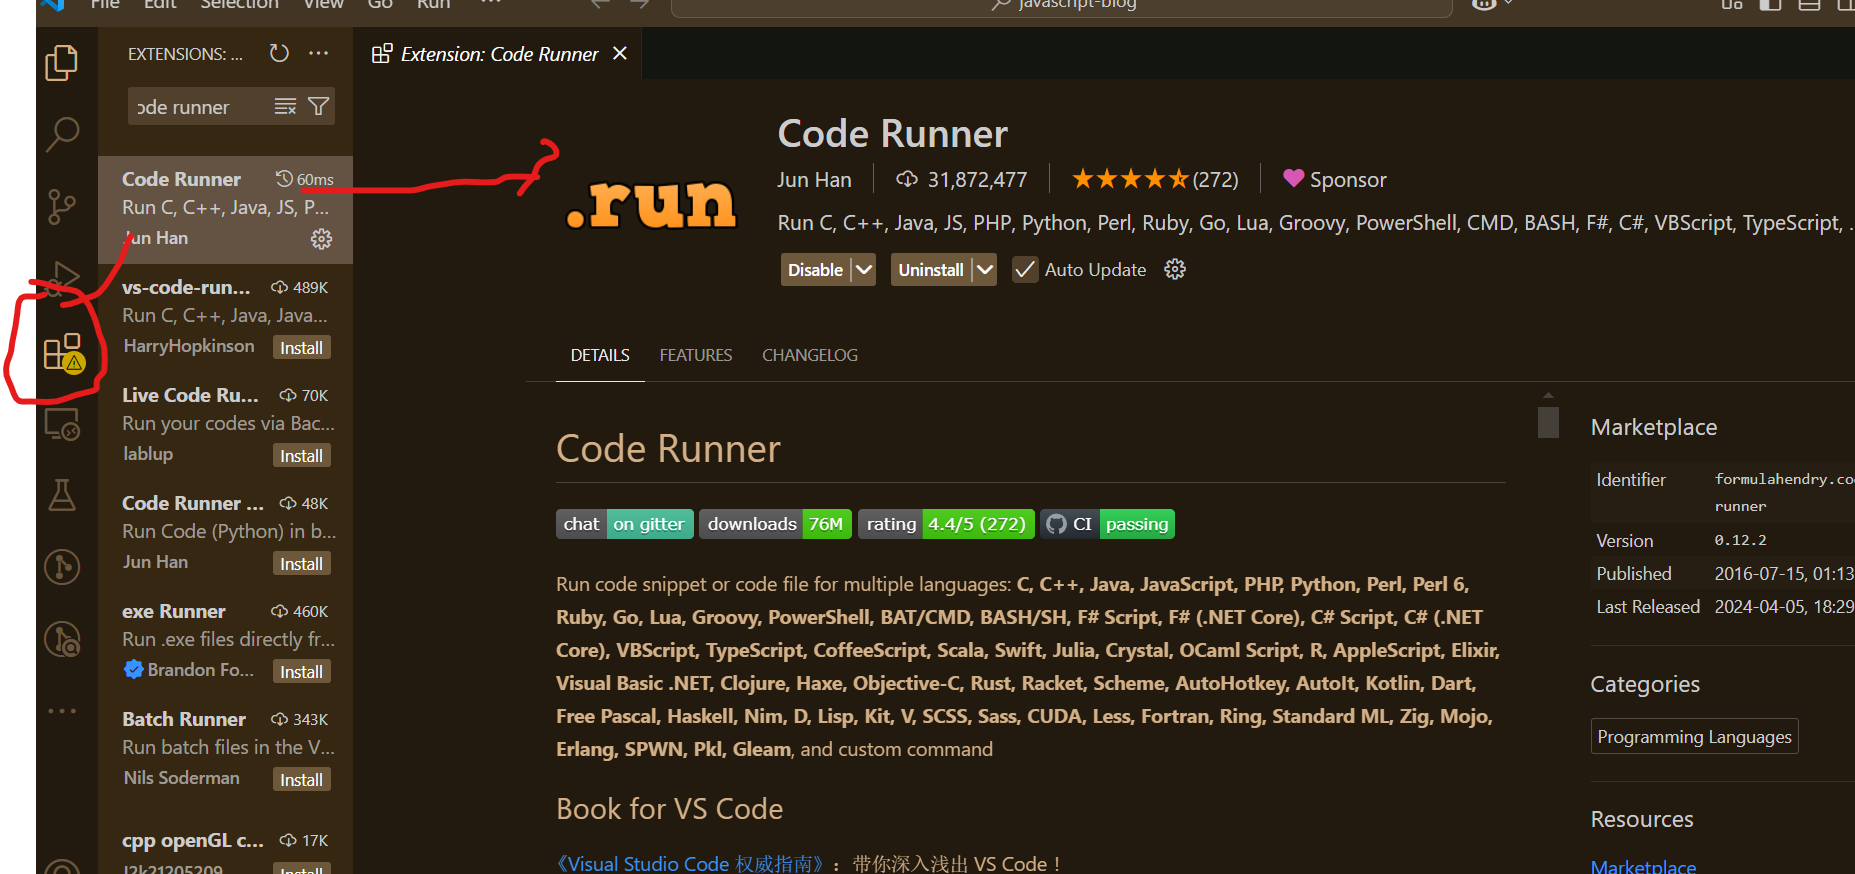Open the Run and Debug view
Screen dimensions: 1855x874
tap(62, 279)
